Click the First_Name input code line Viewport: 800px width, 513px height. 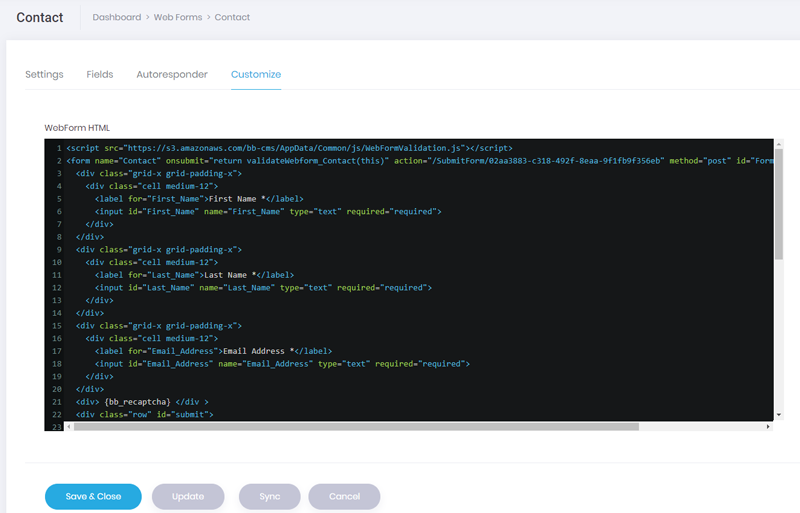[x=268, y=211]
